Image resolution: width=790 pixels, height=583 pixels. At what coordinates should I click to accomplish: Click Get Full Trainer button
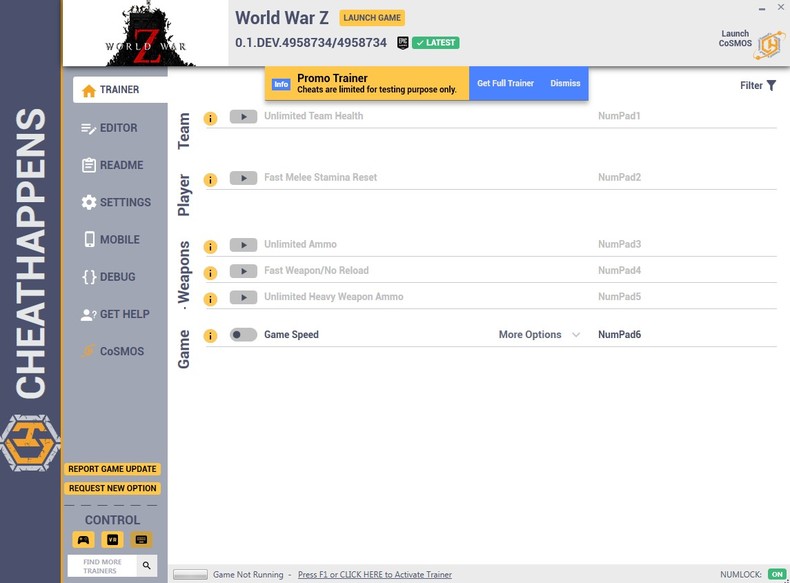[505, 83]
